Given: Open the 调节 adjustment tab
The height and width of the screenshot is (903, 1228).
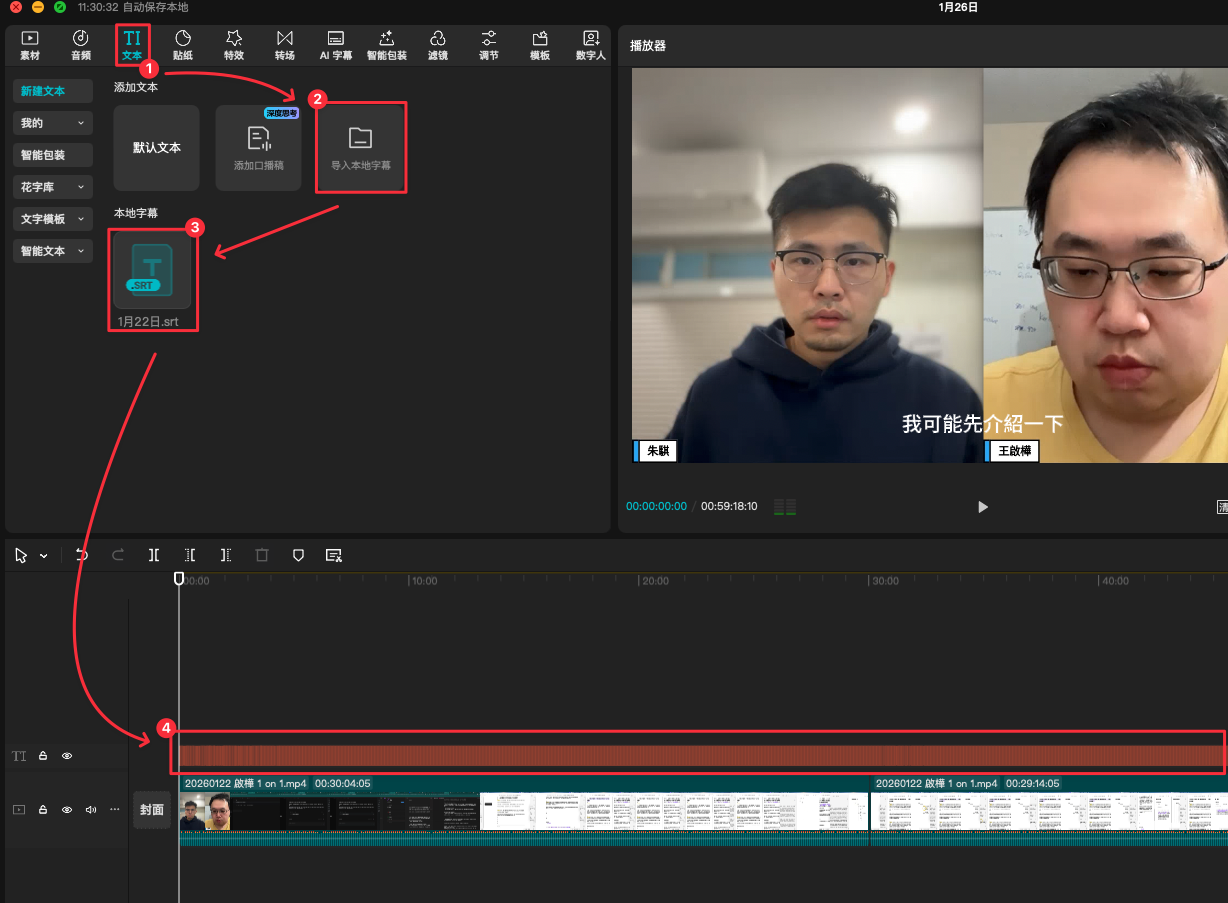Looking at the screenshot, I should click(489, 45).
